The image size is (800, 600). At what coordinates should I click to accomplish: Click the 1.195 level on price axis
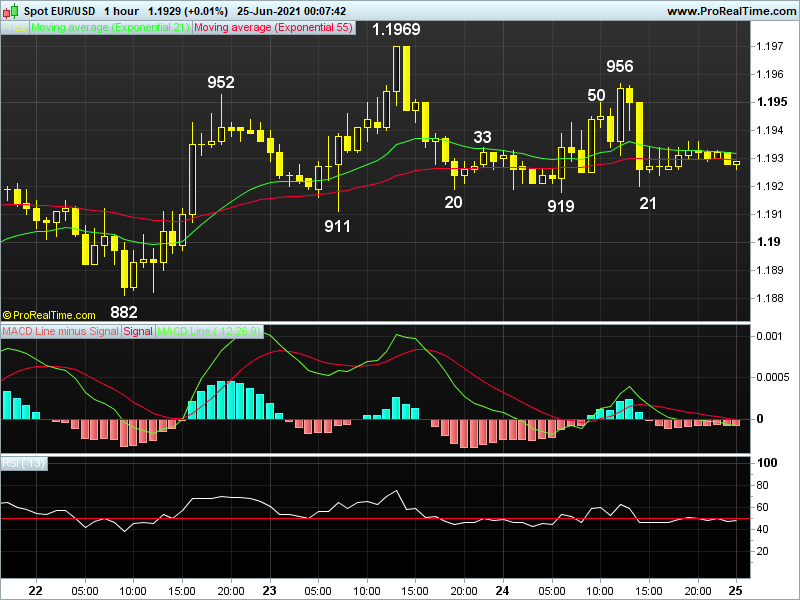click(770, 102)
